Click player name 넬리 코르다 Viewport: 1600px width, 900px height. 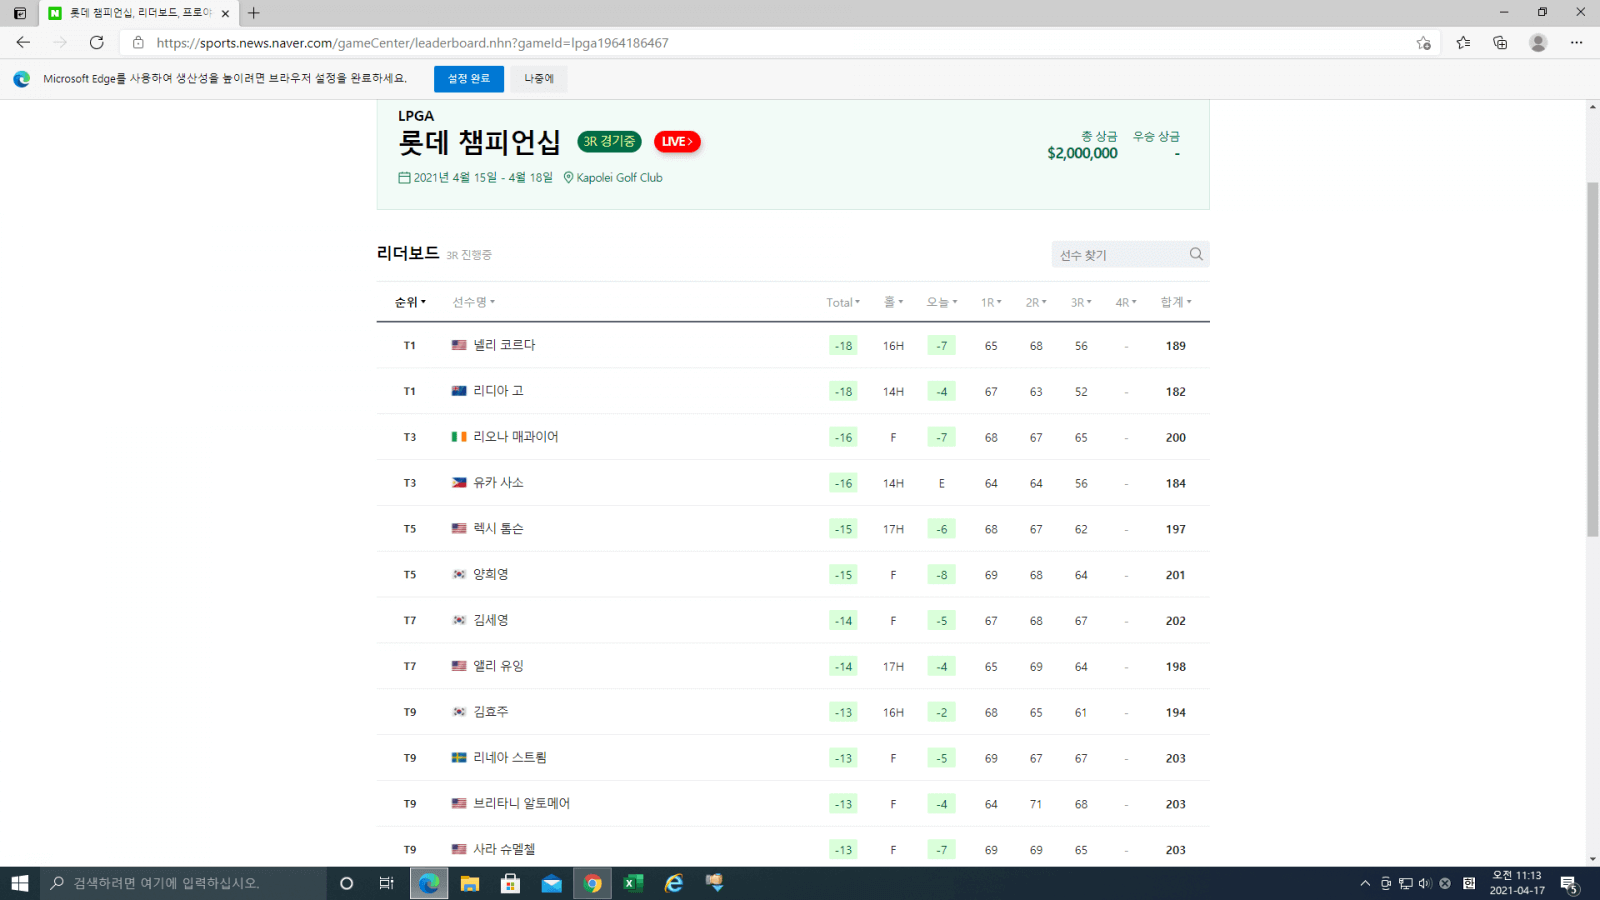point(504,345)
